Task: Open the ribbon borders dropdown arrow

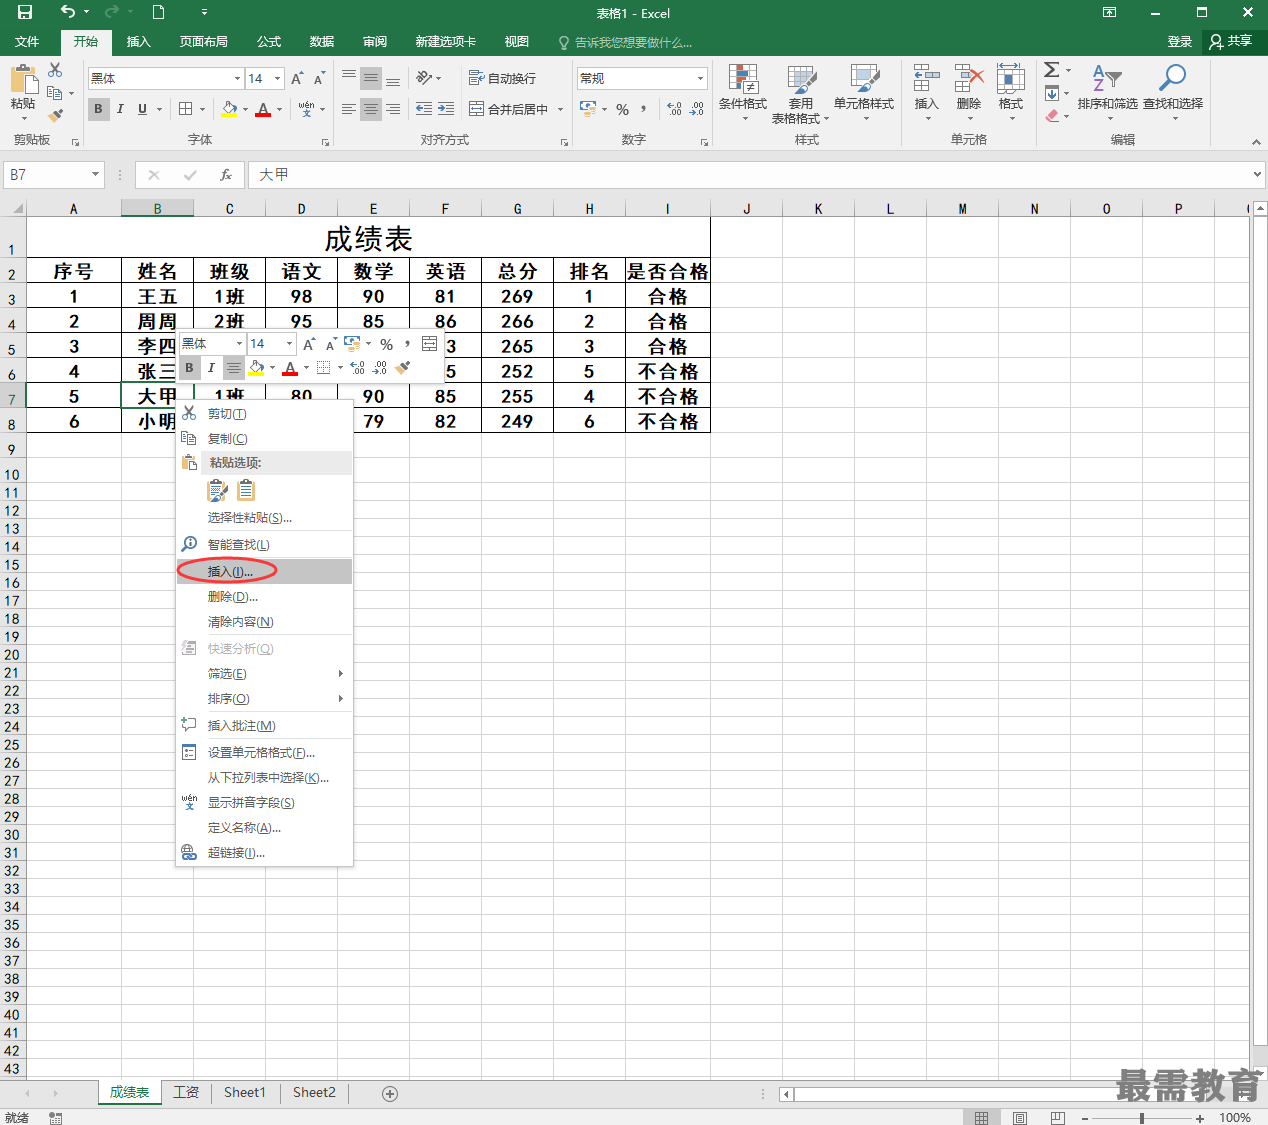Action: point(202,109)
